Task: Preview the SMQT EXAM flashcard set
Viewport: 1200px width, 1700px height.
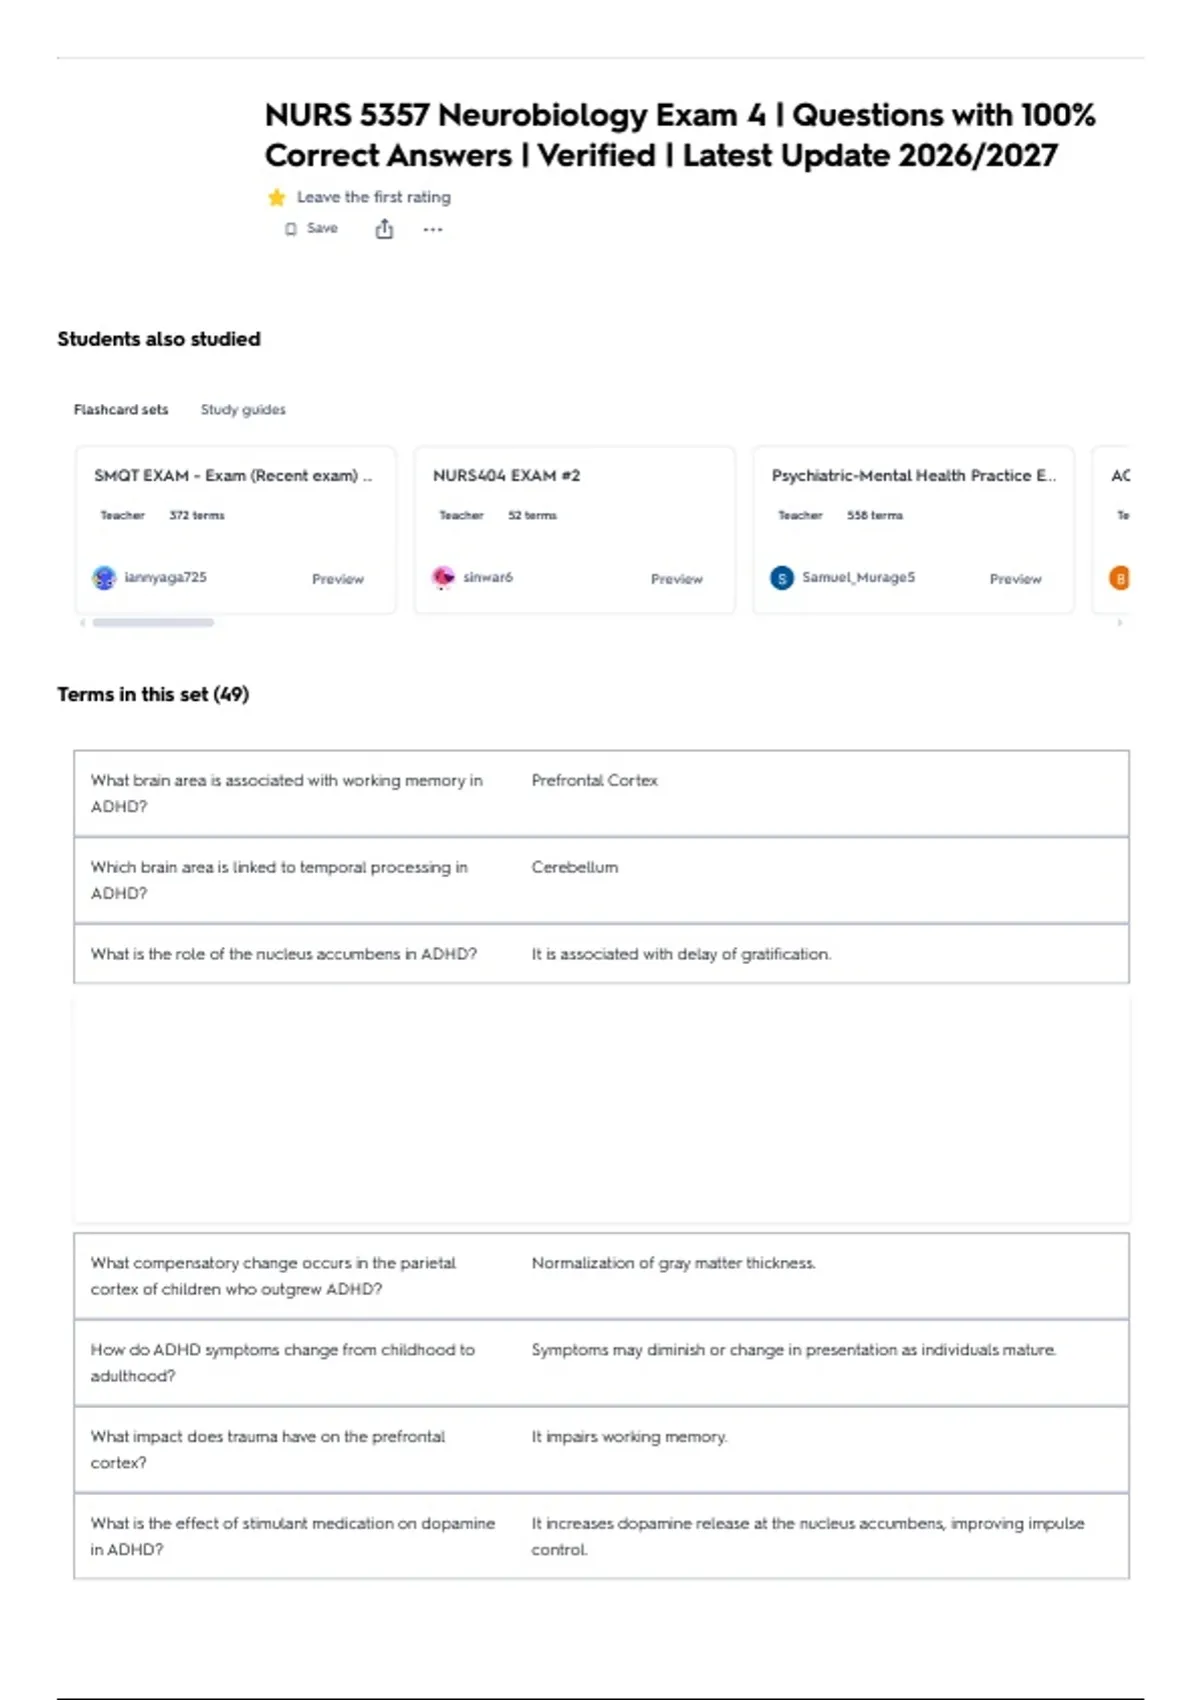Action: coord(338,579)
